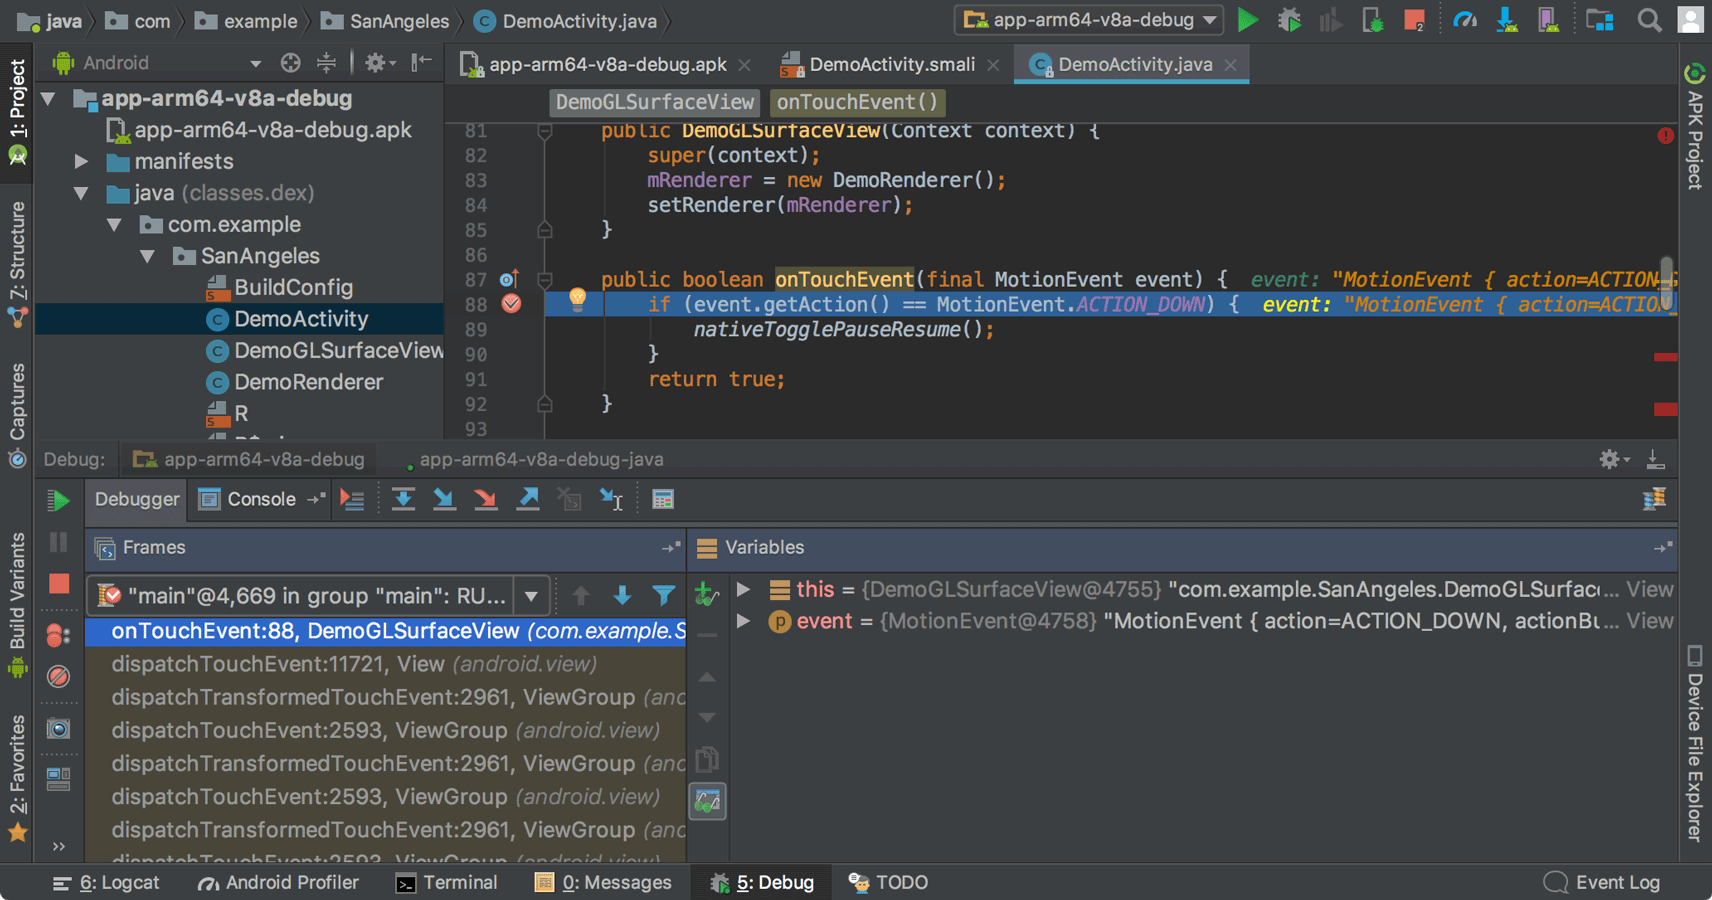Collapse the SanAngeles package in Project tree
1712x900 pixels.
tap(148, 256)
